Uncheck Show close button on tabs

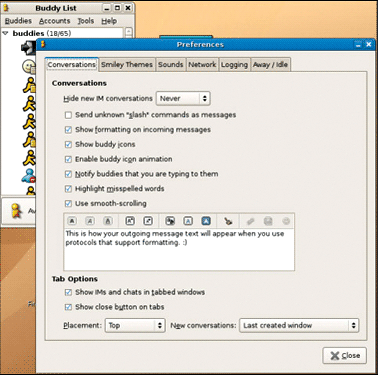click(68, 307)
